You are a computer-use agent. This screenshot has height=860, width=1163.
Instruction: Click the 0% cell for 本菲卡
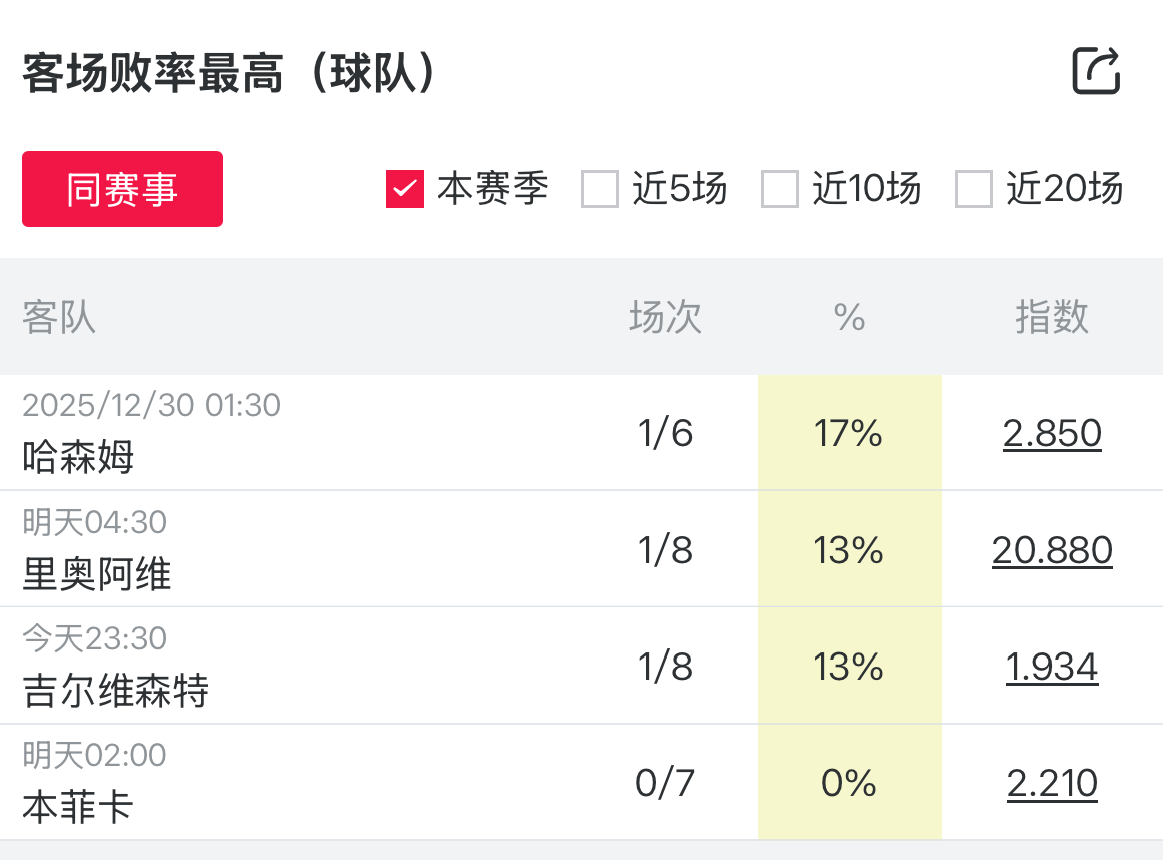(849, 783)
